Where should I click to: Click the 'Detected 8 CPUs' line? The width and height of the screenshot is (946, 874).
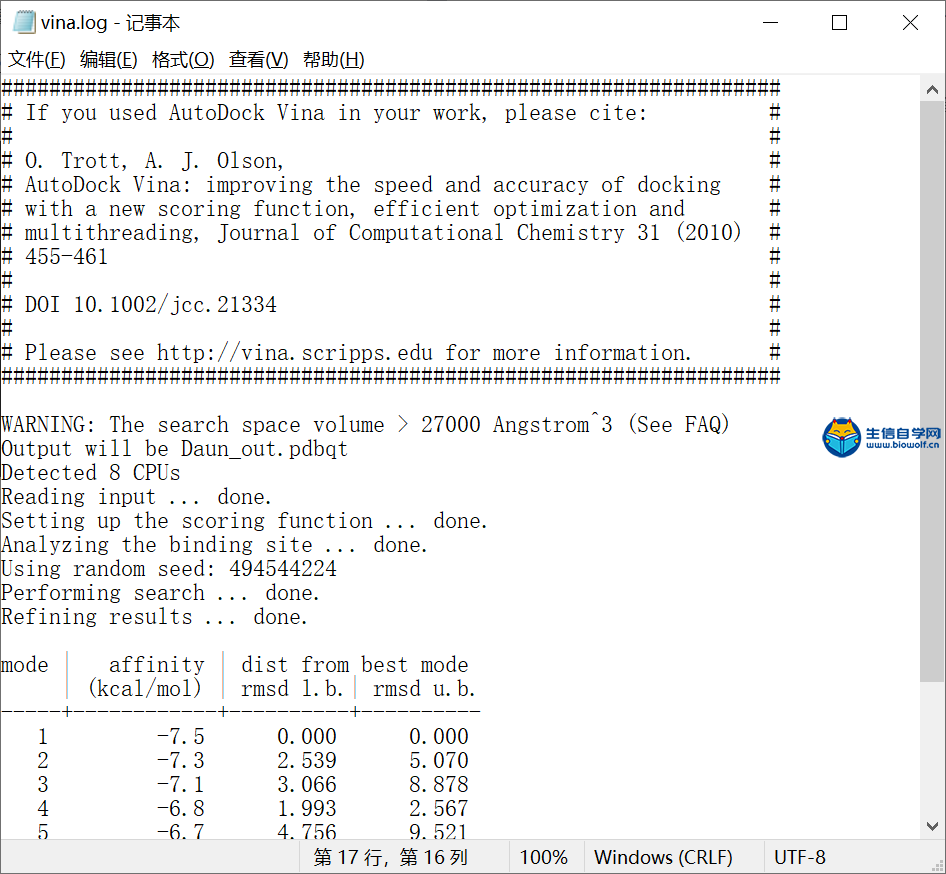point(90,473)
